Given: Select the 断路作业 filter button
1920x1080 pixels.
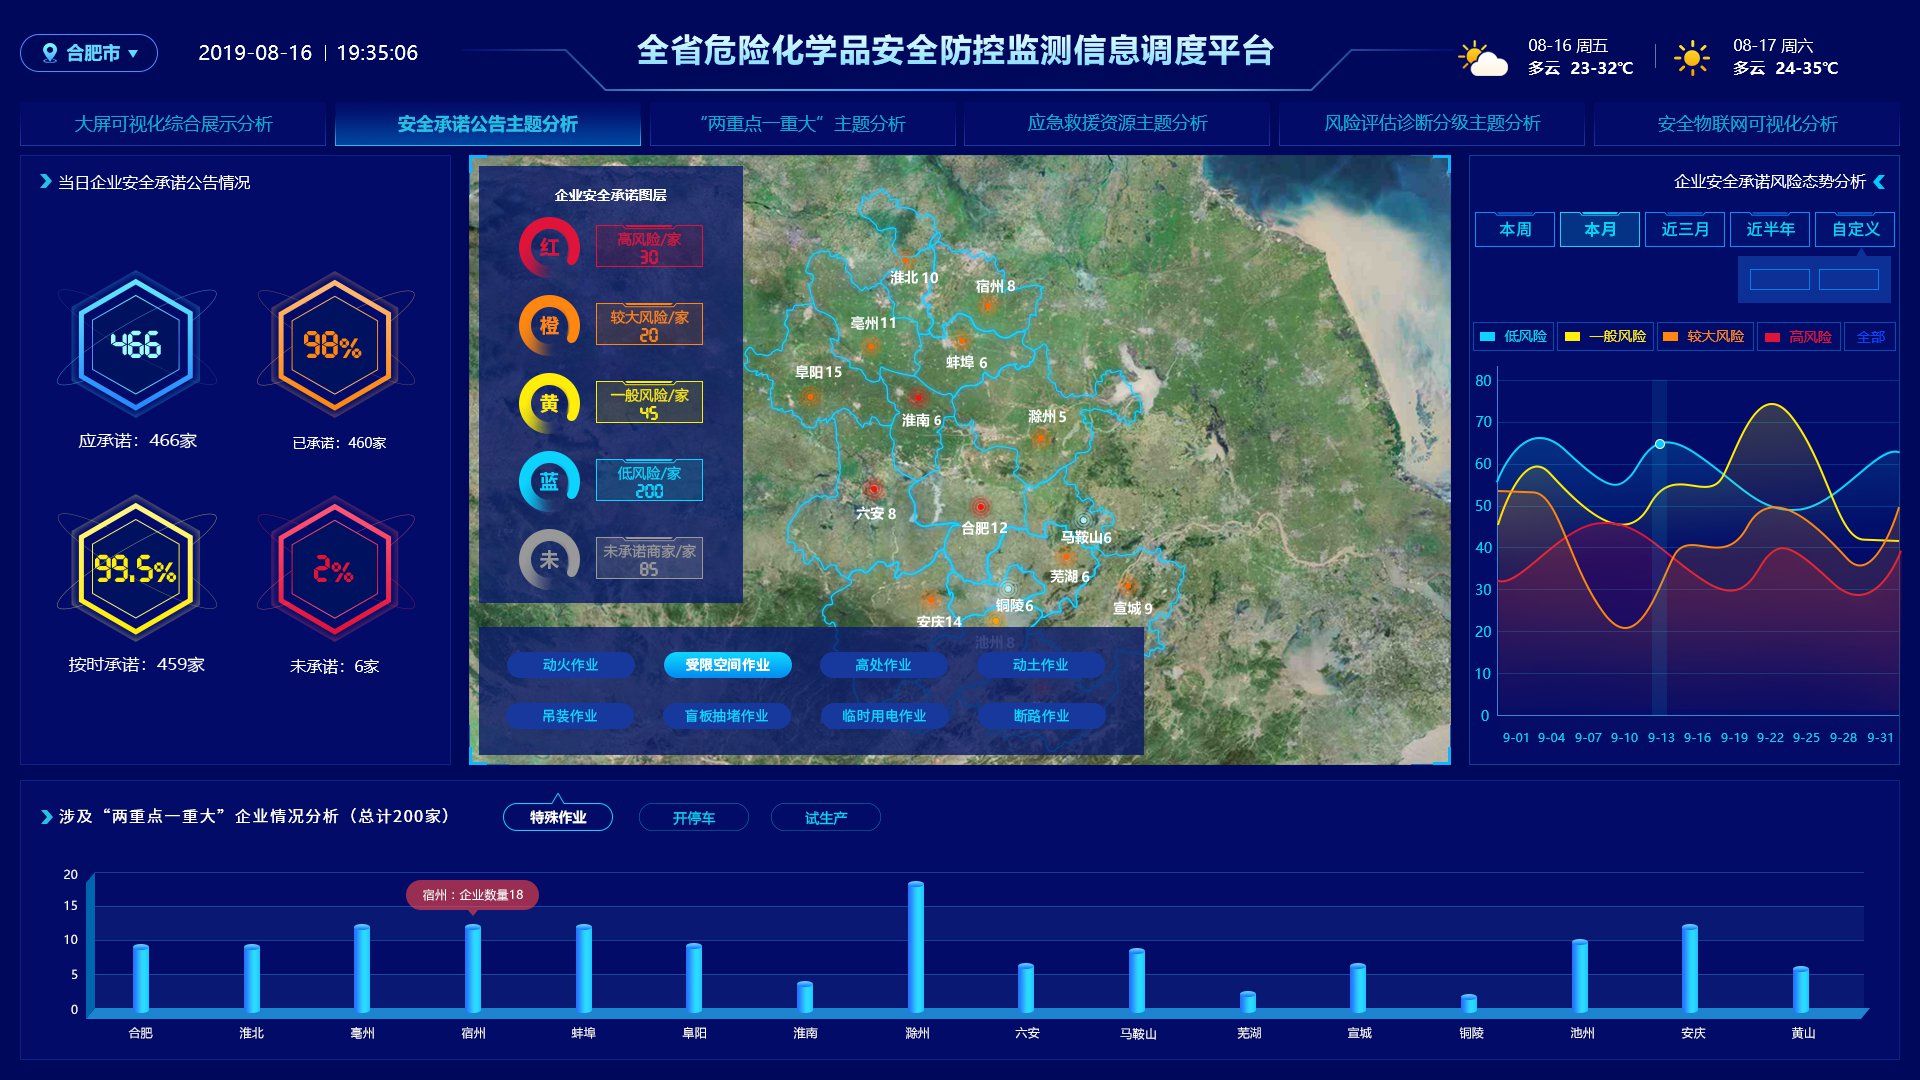Looking at the screenshot, I should 1040,716.
